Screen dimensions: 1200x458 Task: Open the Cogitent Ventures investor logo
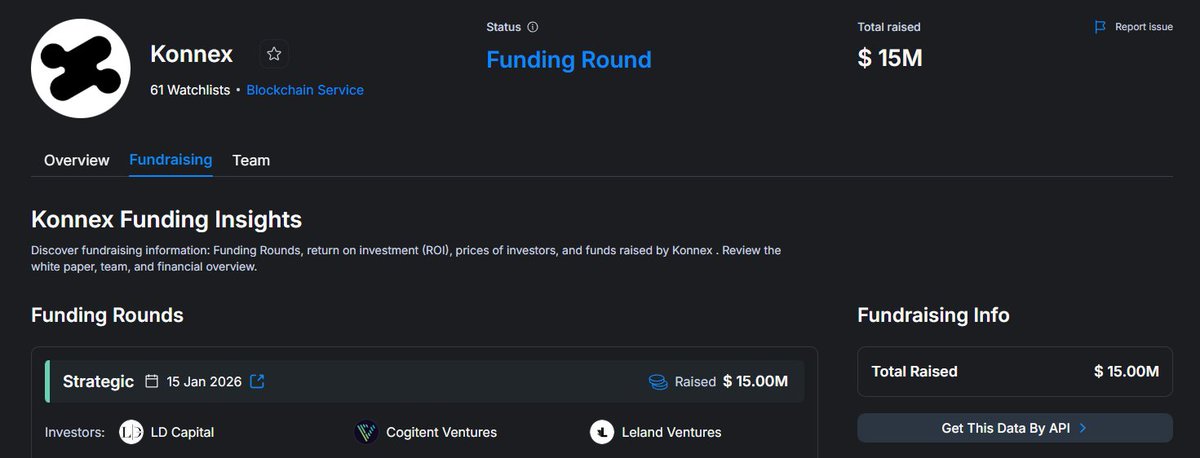(x=366, y=432)
